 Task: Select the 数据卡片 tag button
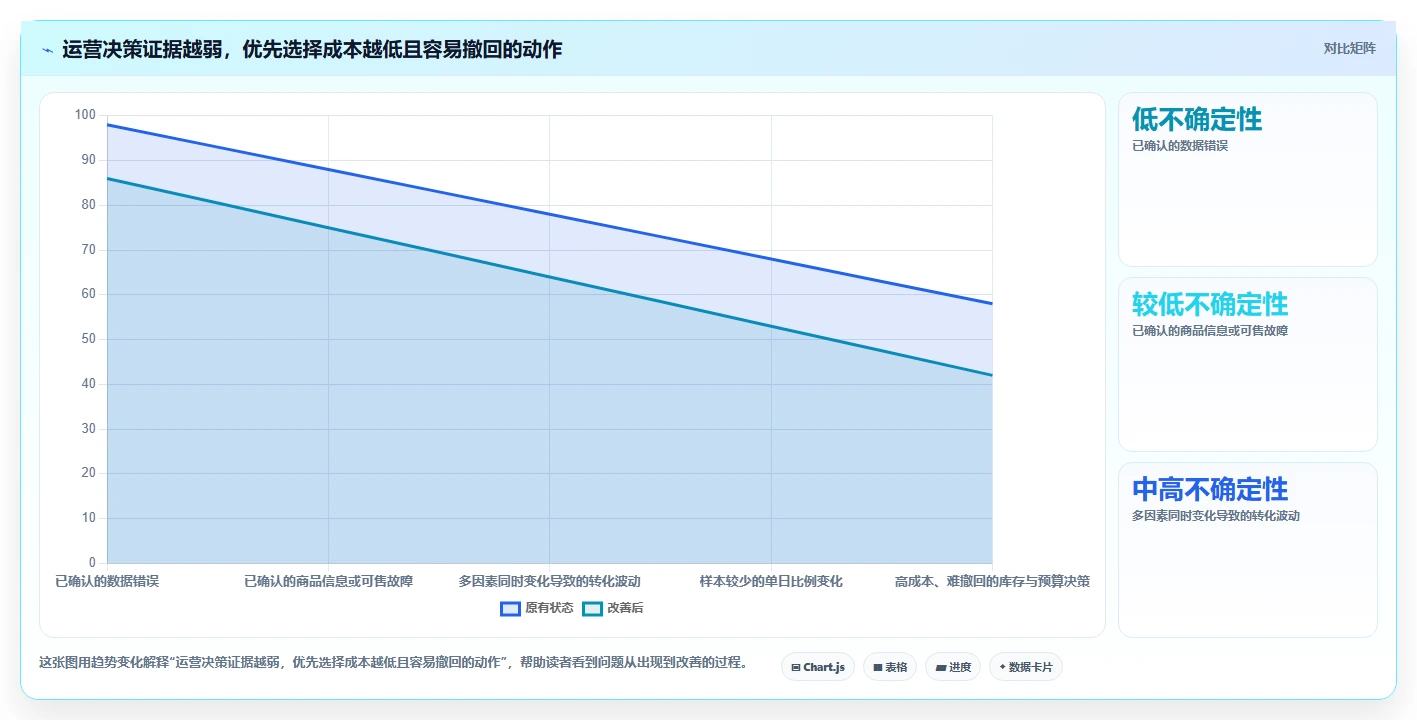[x=1026, y=667]
